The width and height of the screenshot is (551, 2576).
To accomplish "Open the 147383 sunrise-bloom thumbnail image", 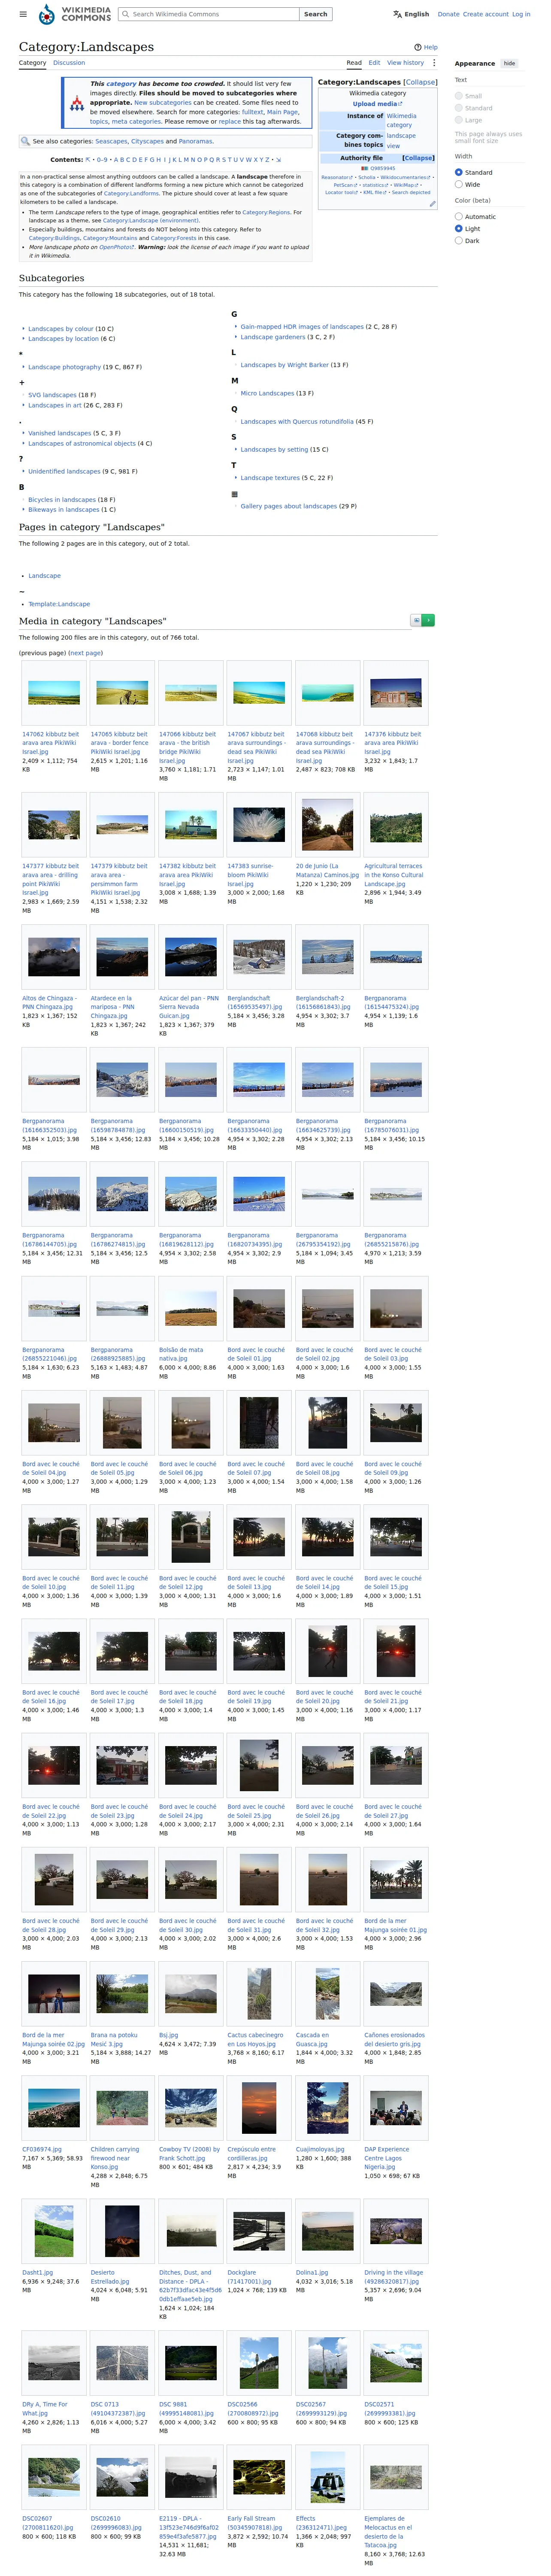I will (x=259, y=825).
